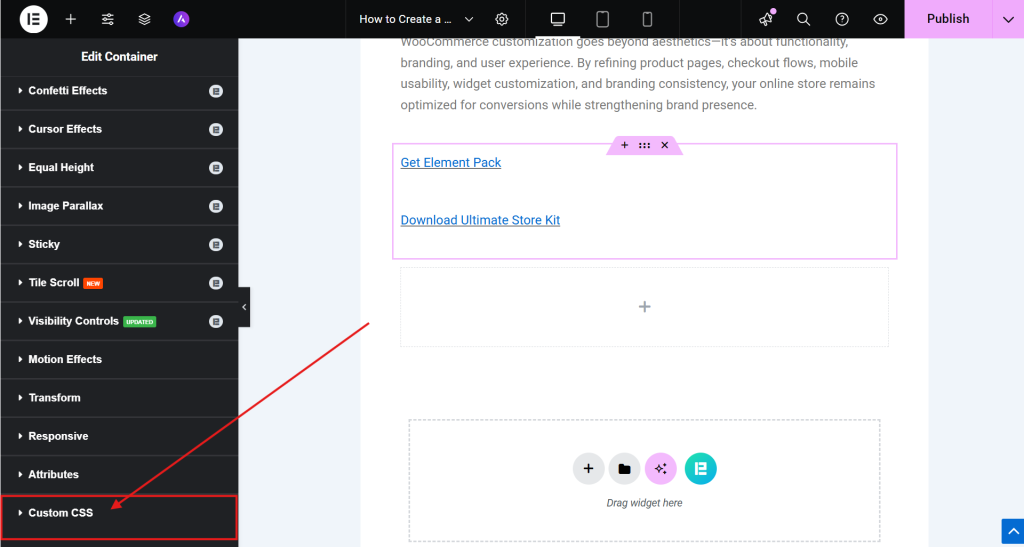Switch to tablet preview mode
This screenshot has width=1024, height=547.
[x=603, y=19]
